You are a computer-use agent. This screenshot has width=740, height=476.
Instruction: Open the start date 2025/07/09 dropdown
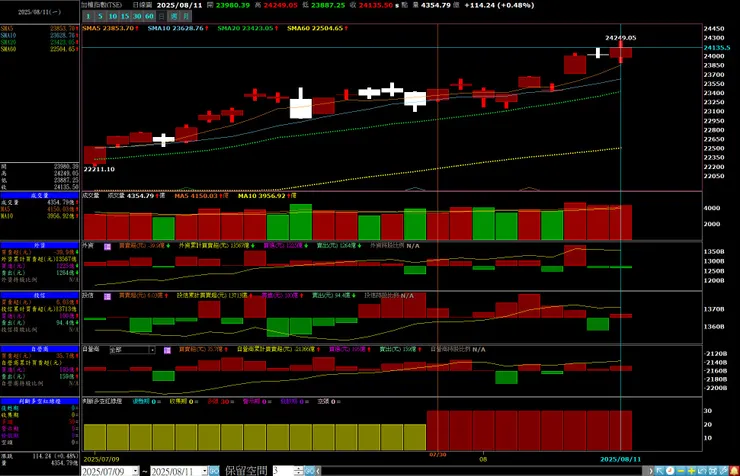135,471
